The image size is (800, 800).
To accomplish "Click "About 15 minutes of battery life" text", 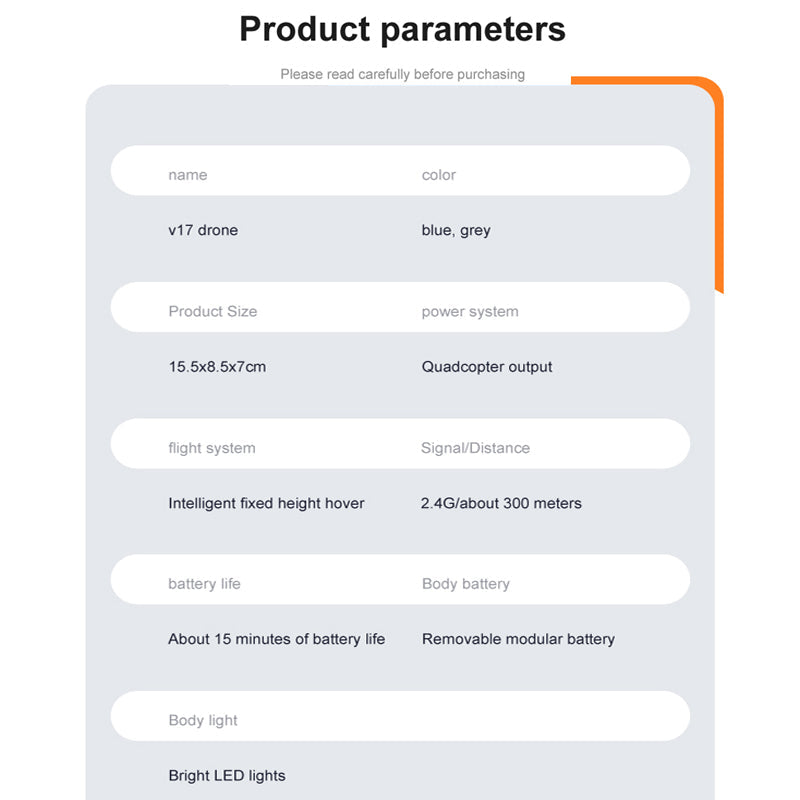I will (276, 639).
